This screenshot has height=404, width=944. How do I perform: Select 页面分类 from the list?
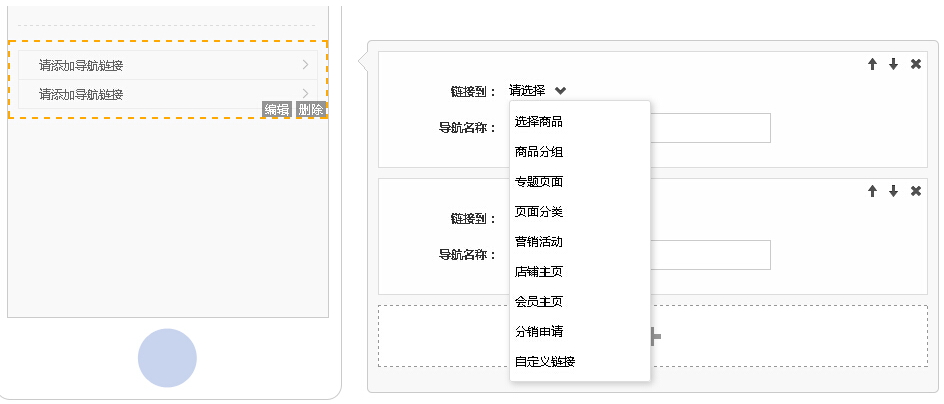pyautogui.click(x=539, y=212)
